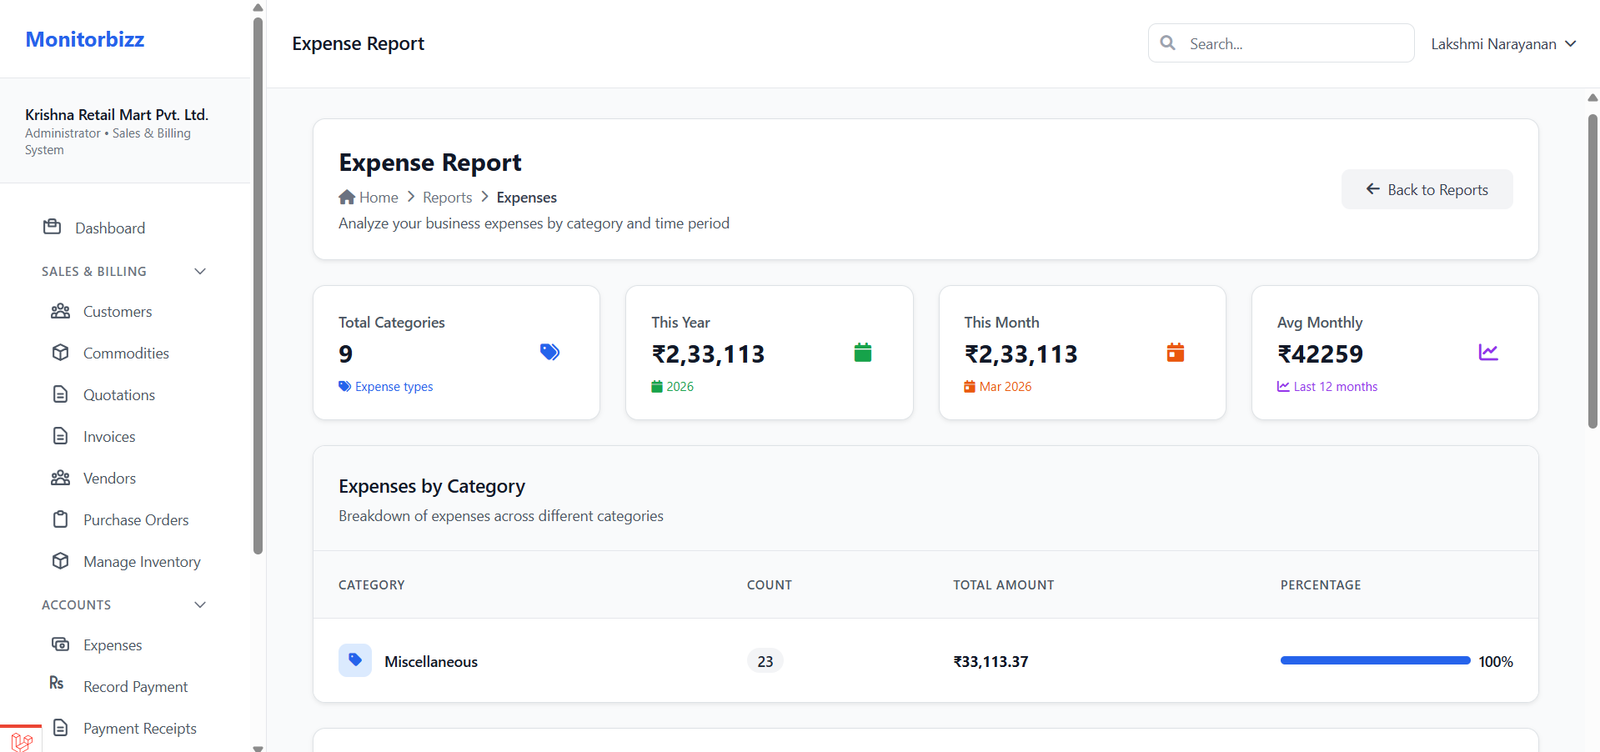Click the Miscellaneous 100% progress bar
Viewport: 1600px width, 752px height.
[1375, 660]
